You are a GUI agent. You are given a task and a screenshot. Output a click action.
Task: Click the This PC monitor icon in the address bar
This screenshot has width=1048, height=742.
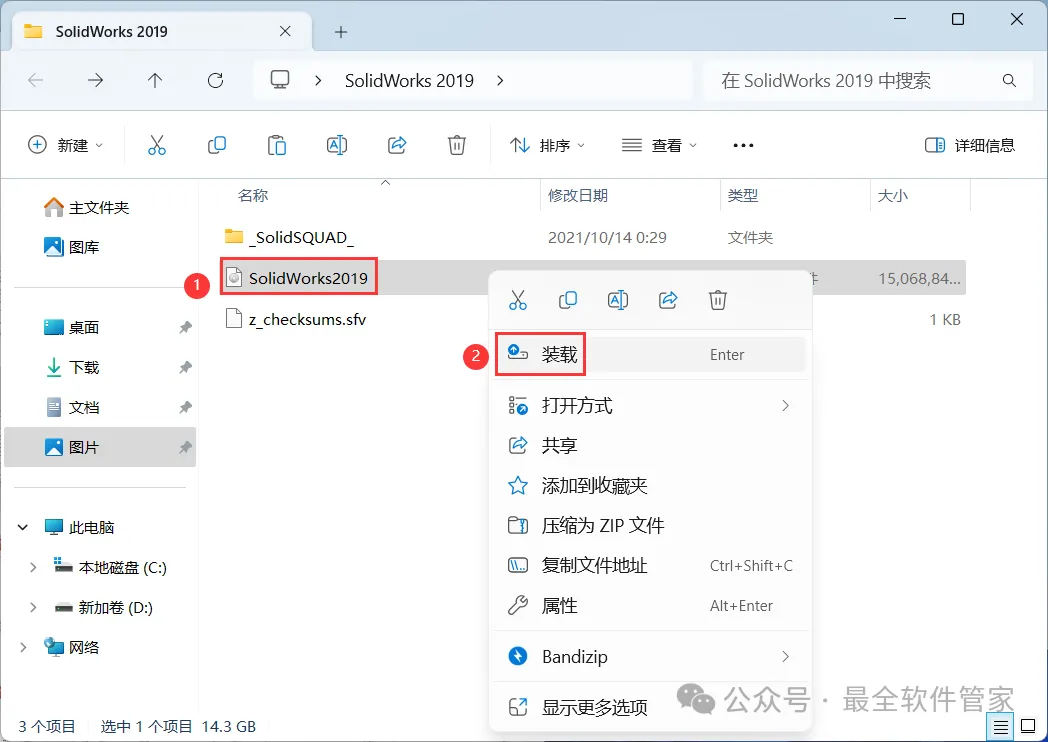(x=280, y=80)
